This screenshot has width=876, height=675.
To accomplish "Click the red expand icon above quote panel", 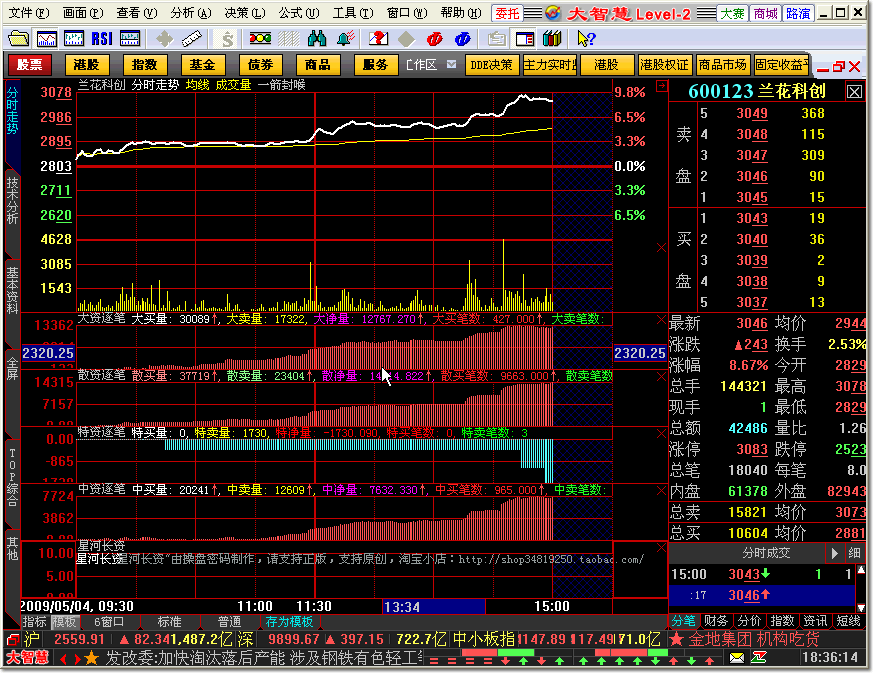I will point(661,86).
